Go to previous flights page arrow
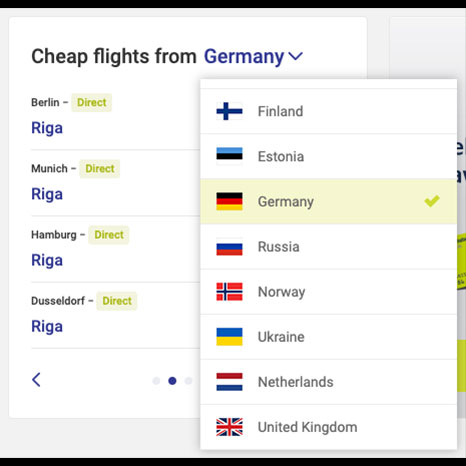The height and width of the screenshot is (466, 466). [x=36, y=380]
